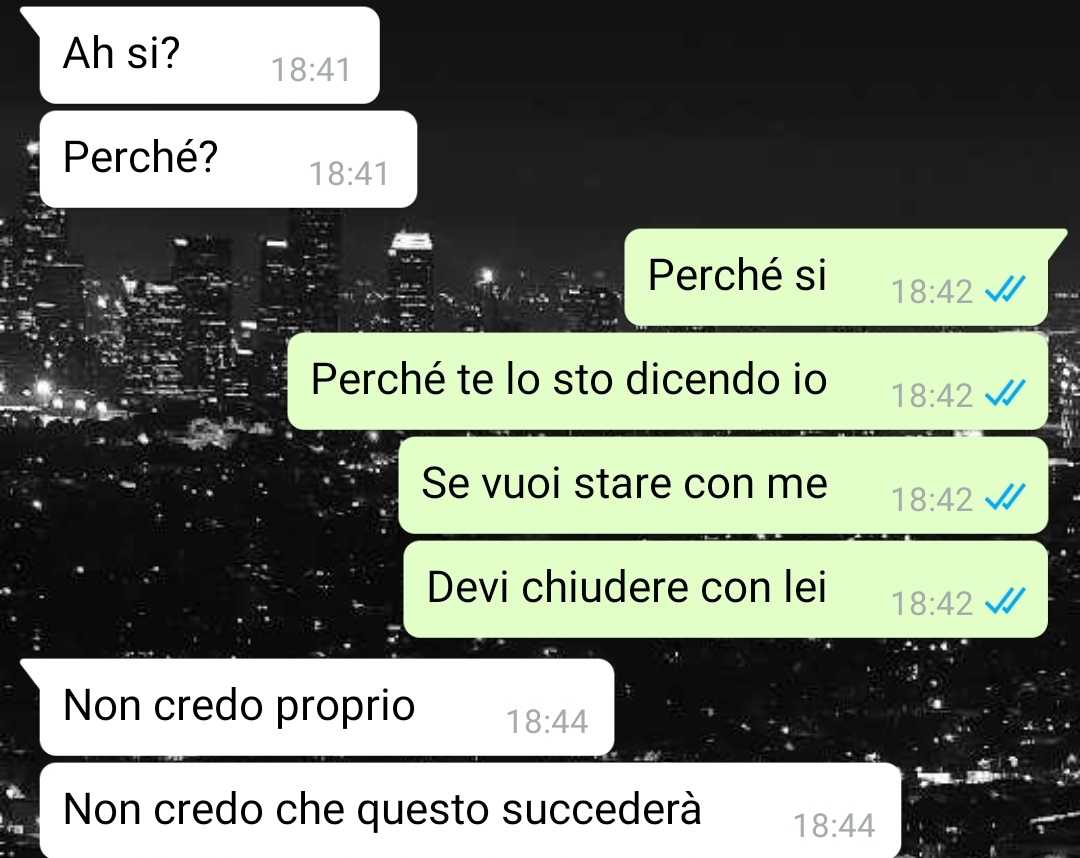Screen dimensions: 1080x858
Task: Tap the 18:42 timestamp on 'Perché si'
Action: click(x=932, y=291)
